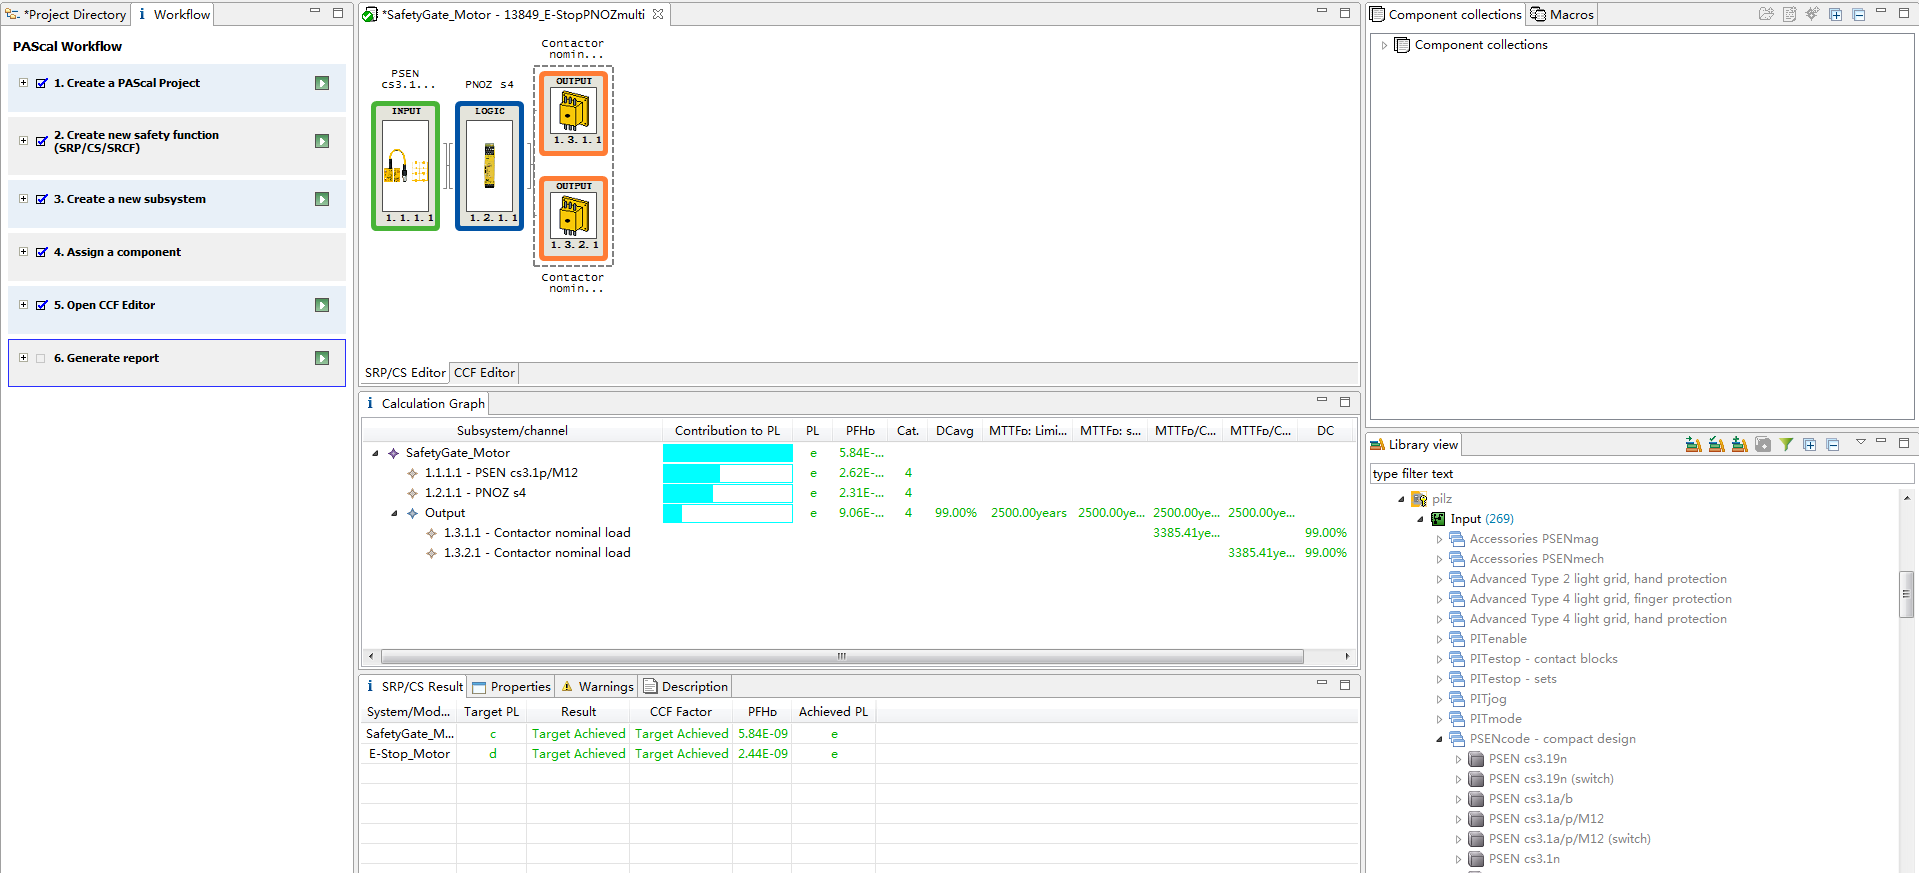This screenshot has height=873, width=1919.
Task: Click the PFHd column header in Calculation Graph
Action: [x=860, y=431]
